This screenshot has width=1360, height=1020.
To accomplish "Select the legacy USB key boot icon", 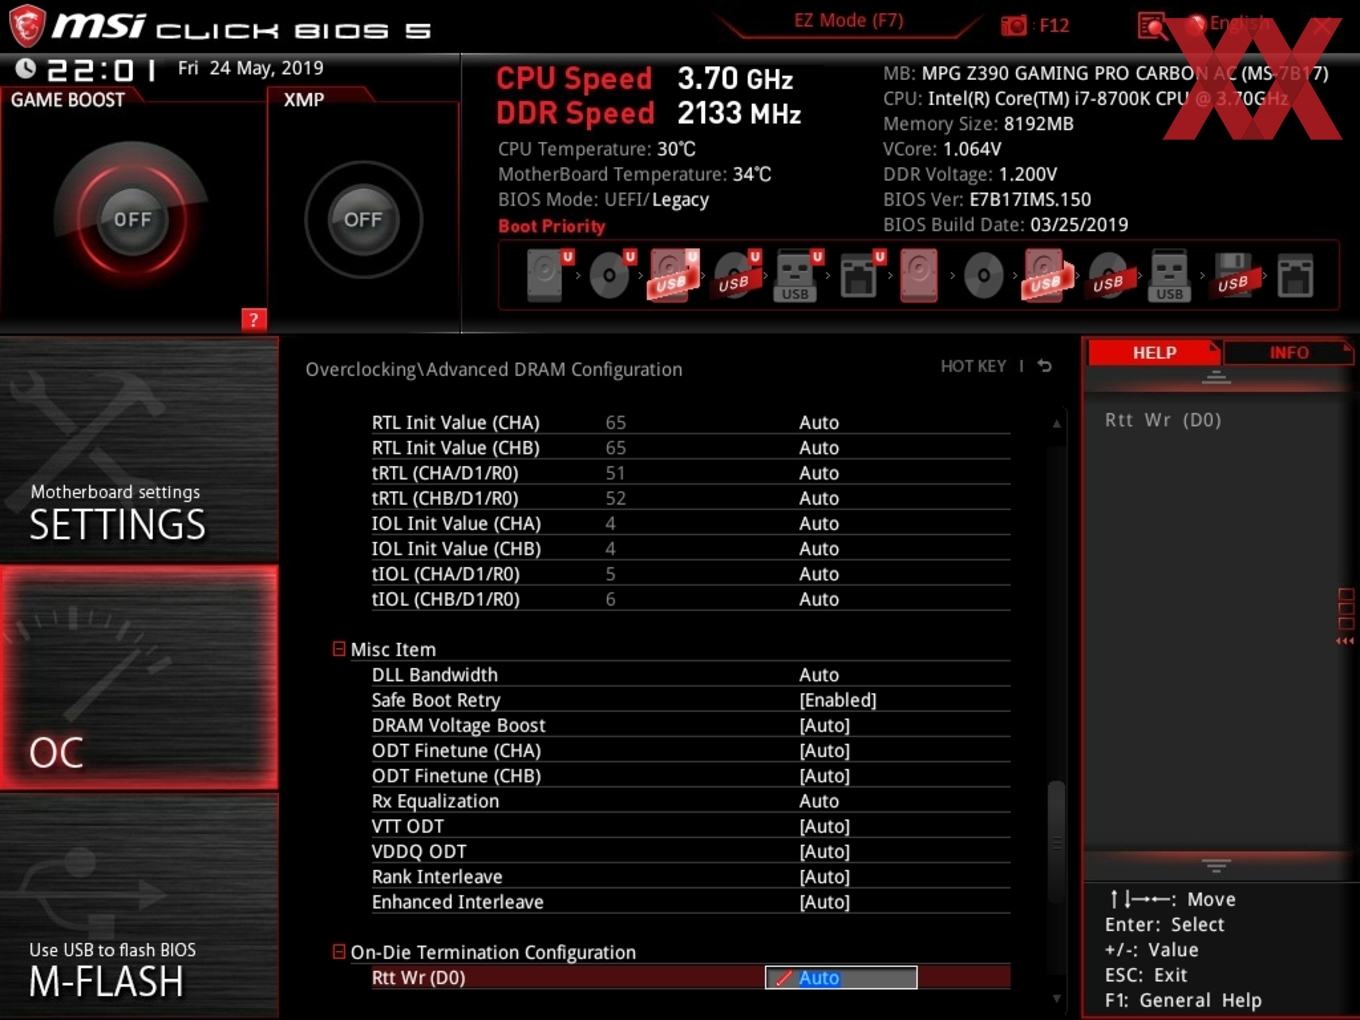I will [x=1169, y=275].
